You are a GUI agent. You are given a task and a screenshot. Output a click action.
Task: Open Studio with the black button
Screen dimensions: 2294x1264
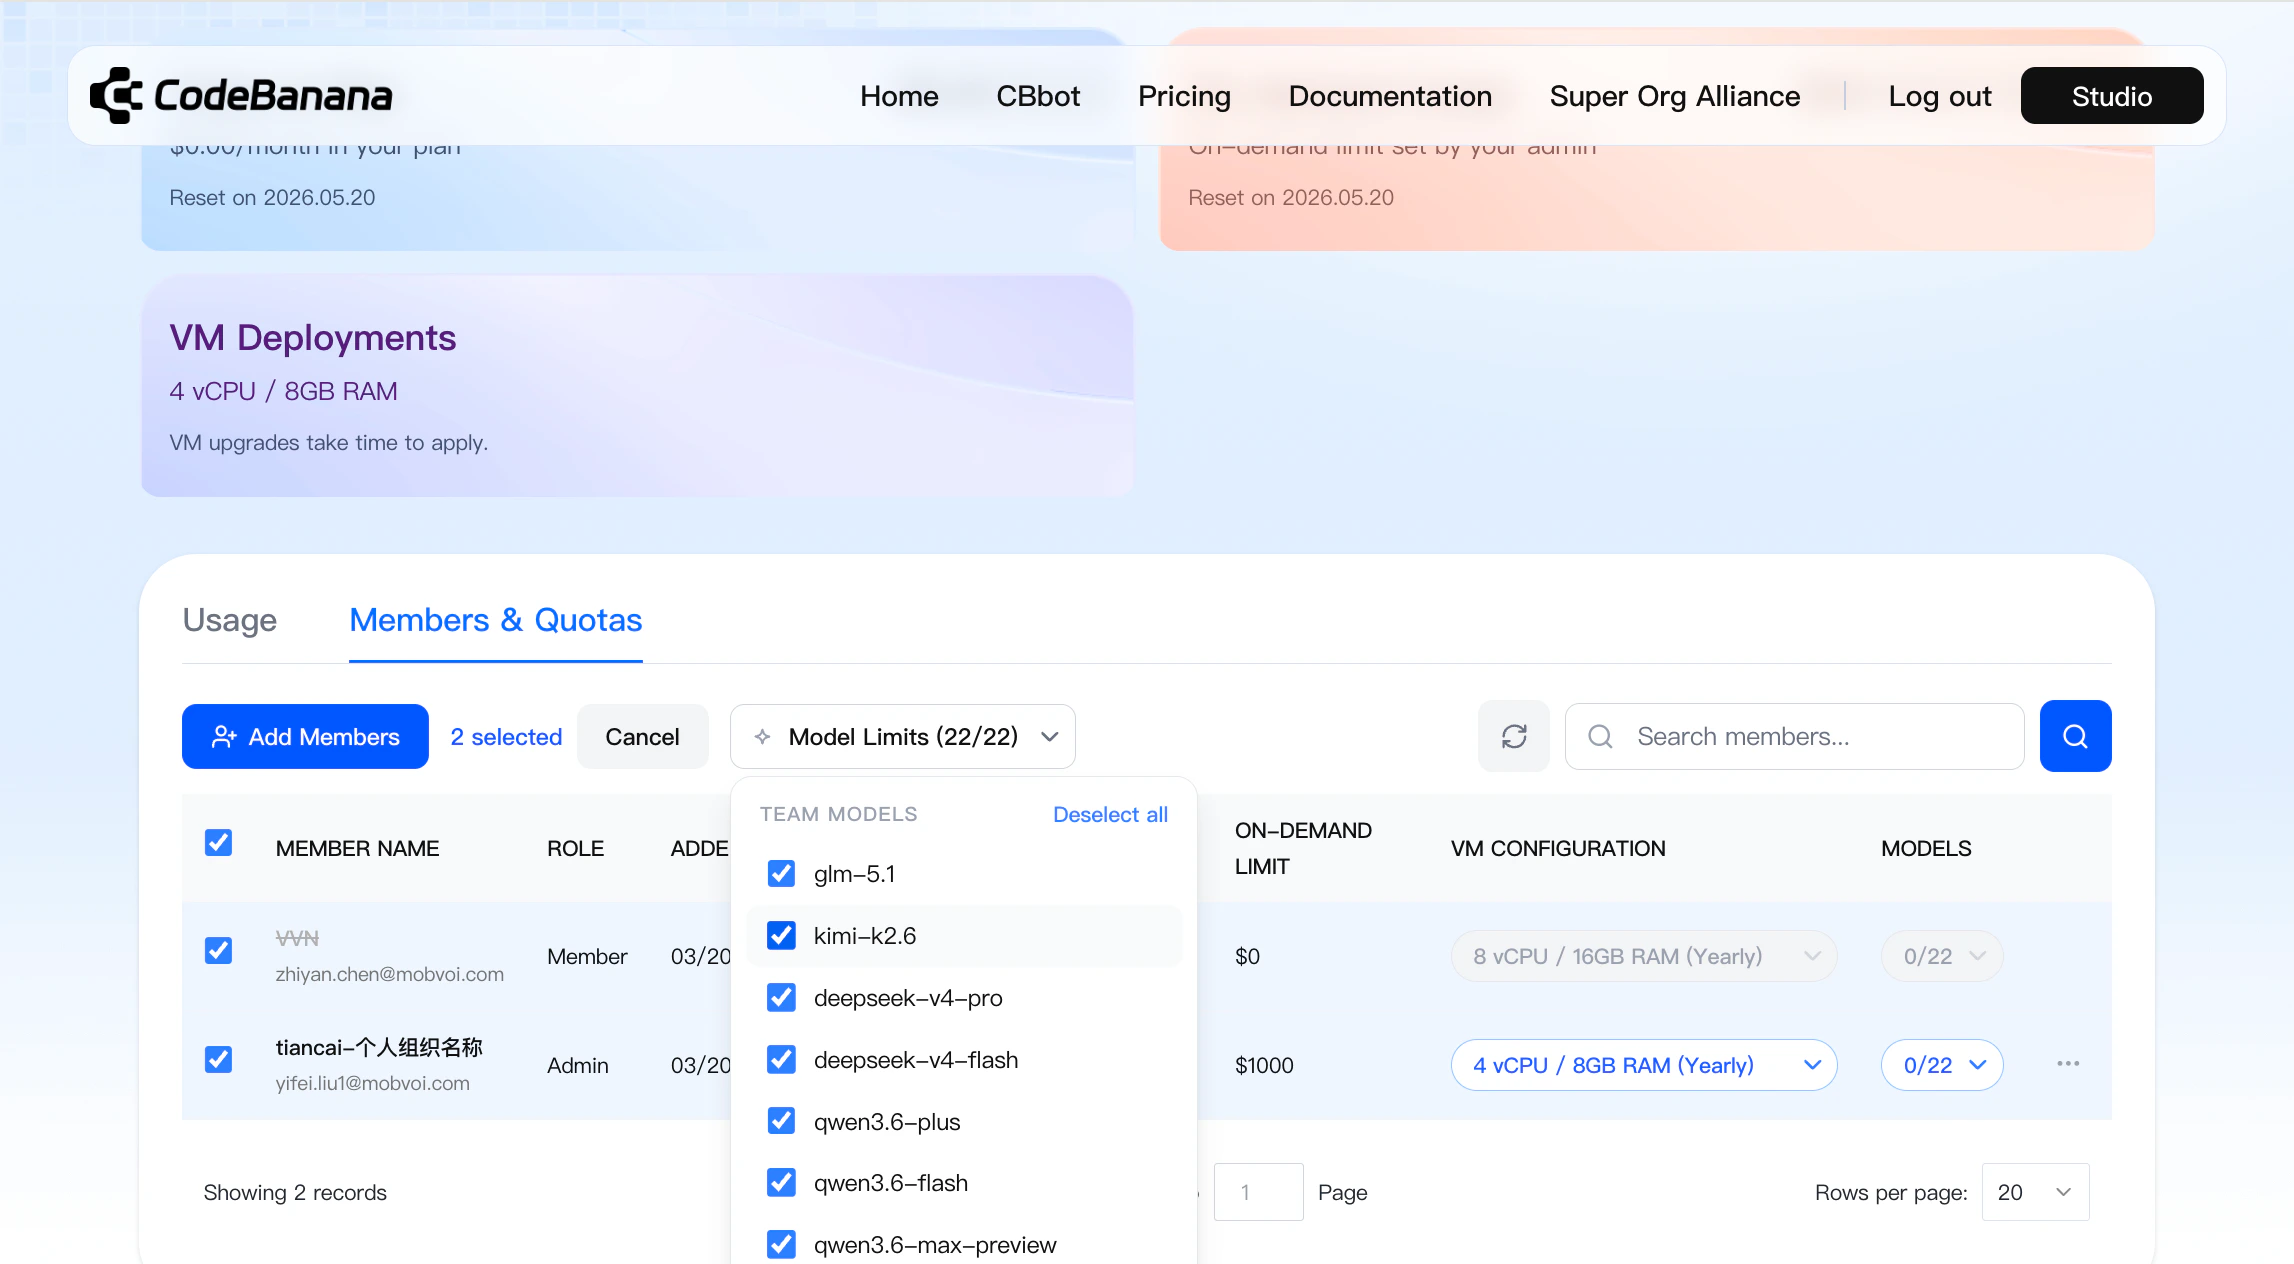click(x=2112, y=96)
